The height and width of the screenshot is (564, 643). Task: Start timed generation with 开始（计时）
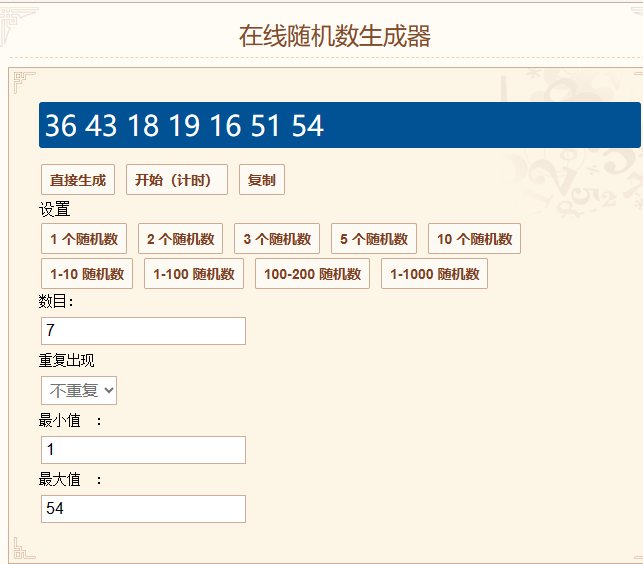pos(177,180)
